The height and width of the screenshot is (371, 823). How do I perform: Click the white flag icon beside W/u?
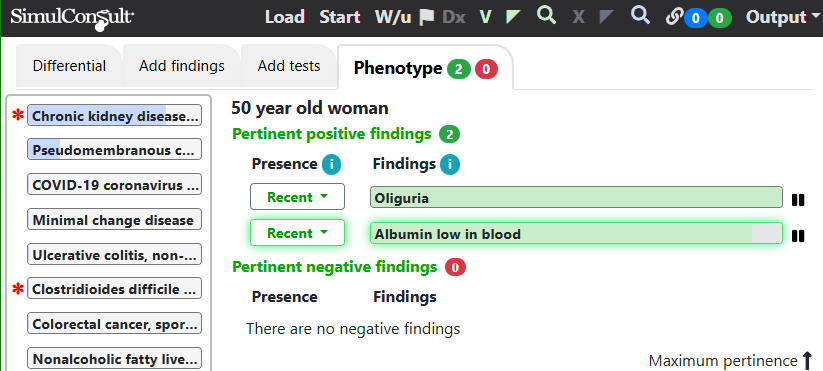point(427,17)
